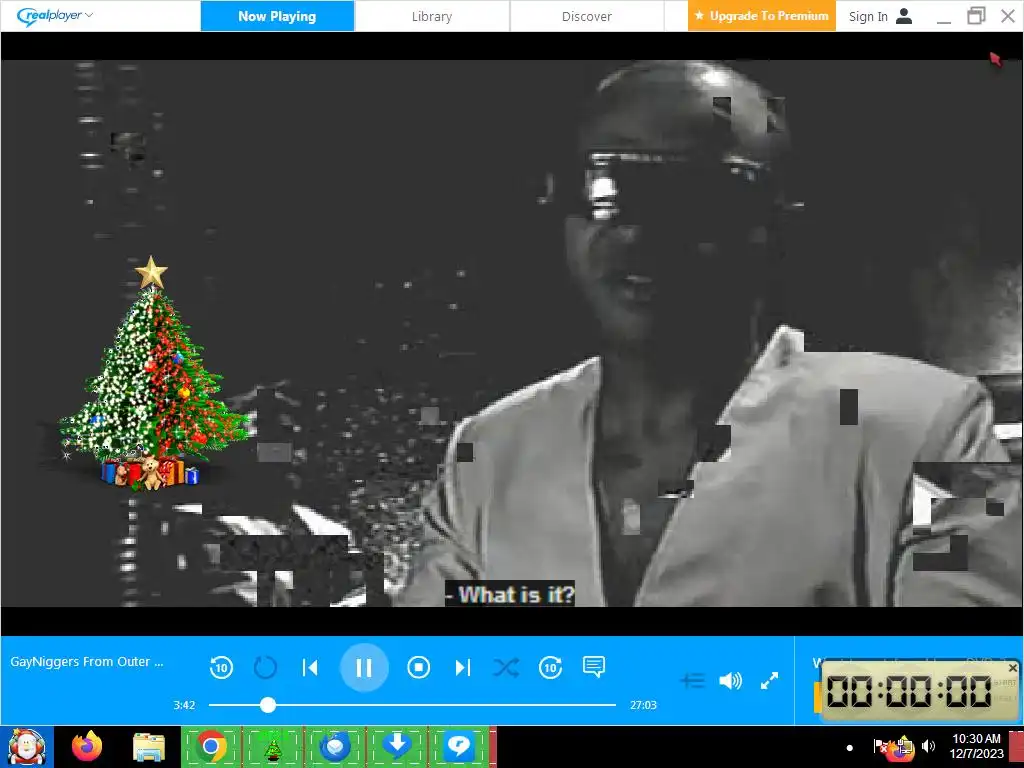The height and width of the screenshot is (768, 1024).
Task: Click the system tray volume icon
Action: (929, 746)
